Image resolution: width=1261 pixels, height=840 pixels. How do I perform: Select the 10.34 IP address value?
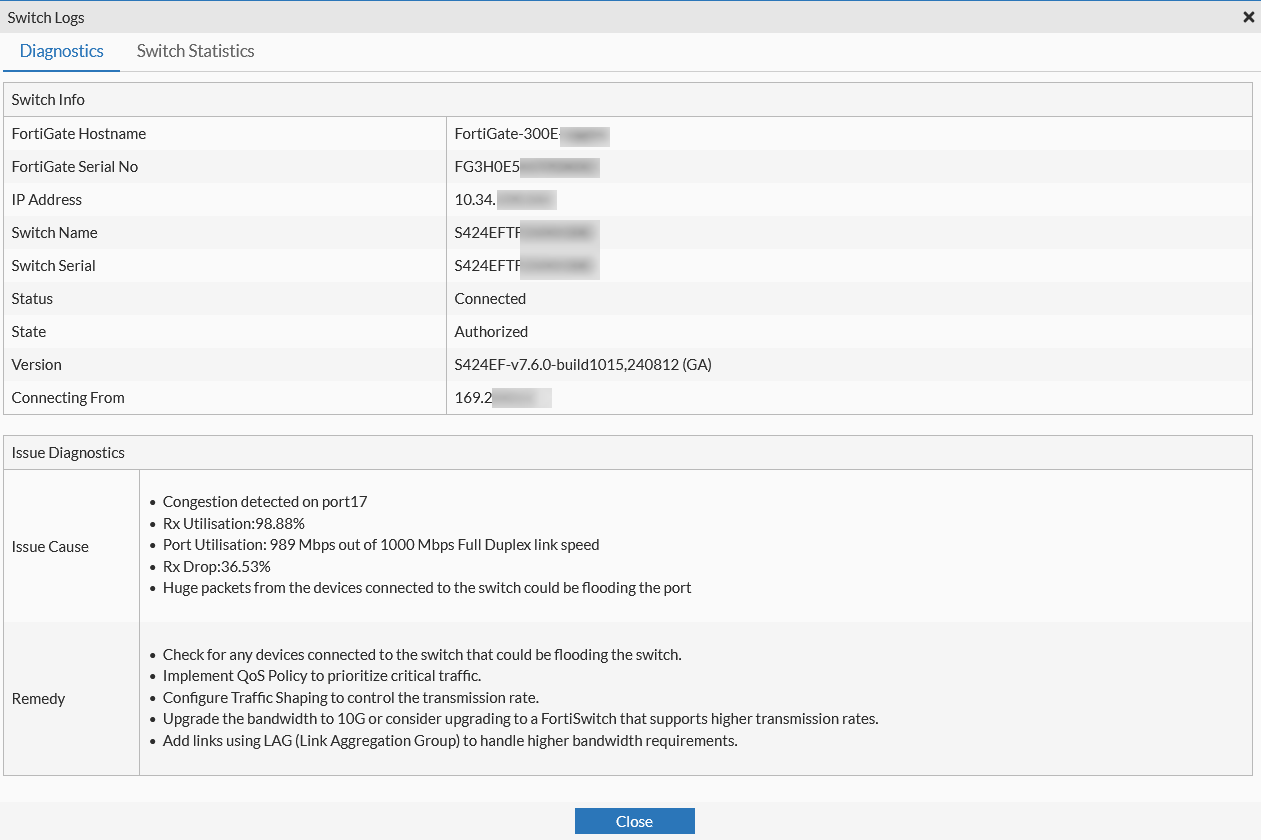coord(505,200)
